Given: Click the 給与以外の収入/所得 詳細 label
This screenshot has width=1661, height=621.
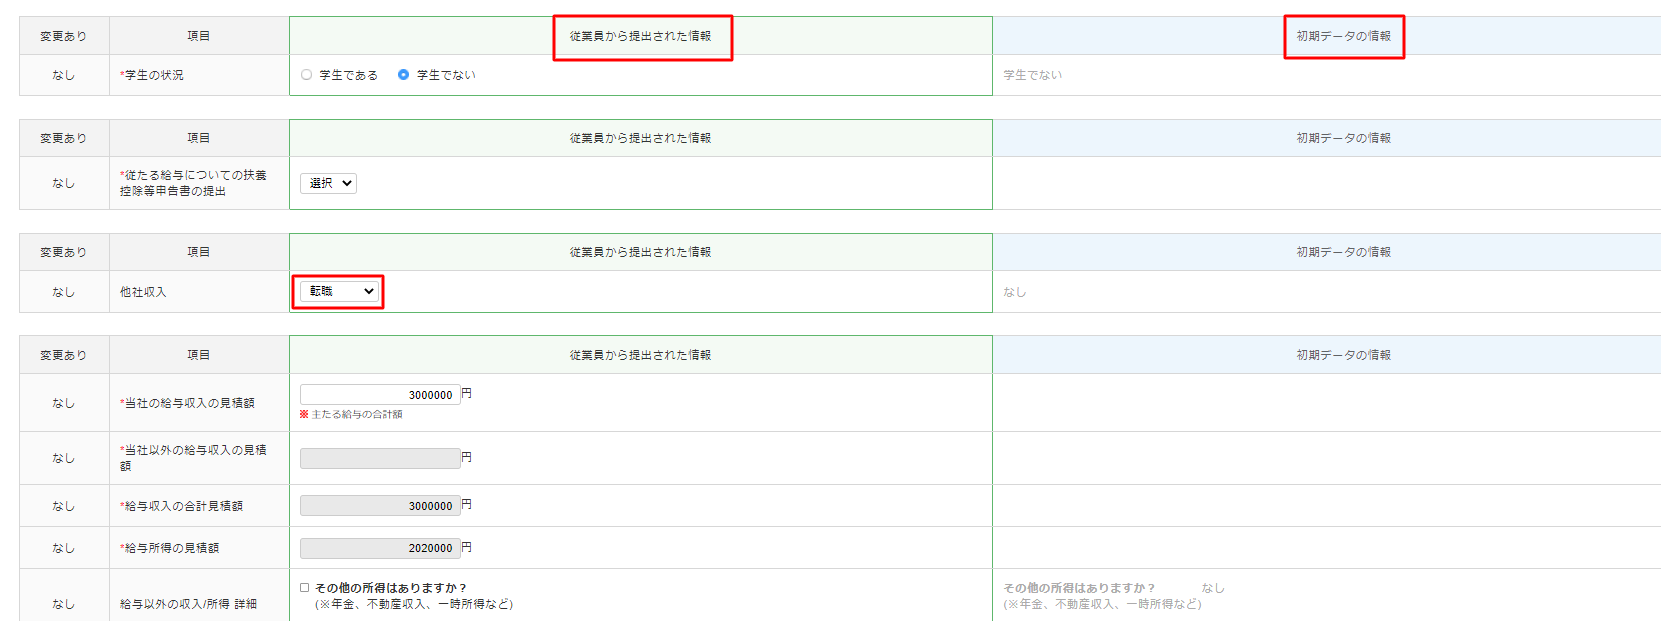Looking at the screenshot, I should click(x=188, y=604).
